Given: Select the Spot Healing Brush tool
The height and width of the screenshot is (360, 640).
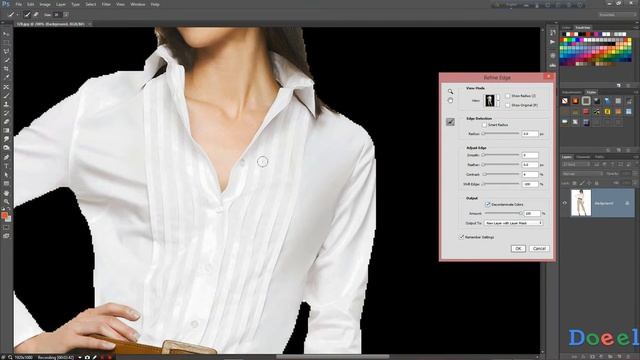Looking at the screenshot, I should pyautogui.click(x=6, y=87).
